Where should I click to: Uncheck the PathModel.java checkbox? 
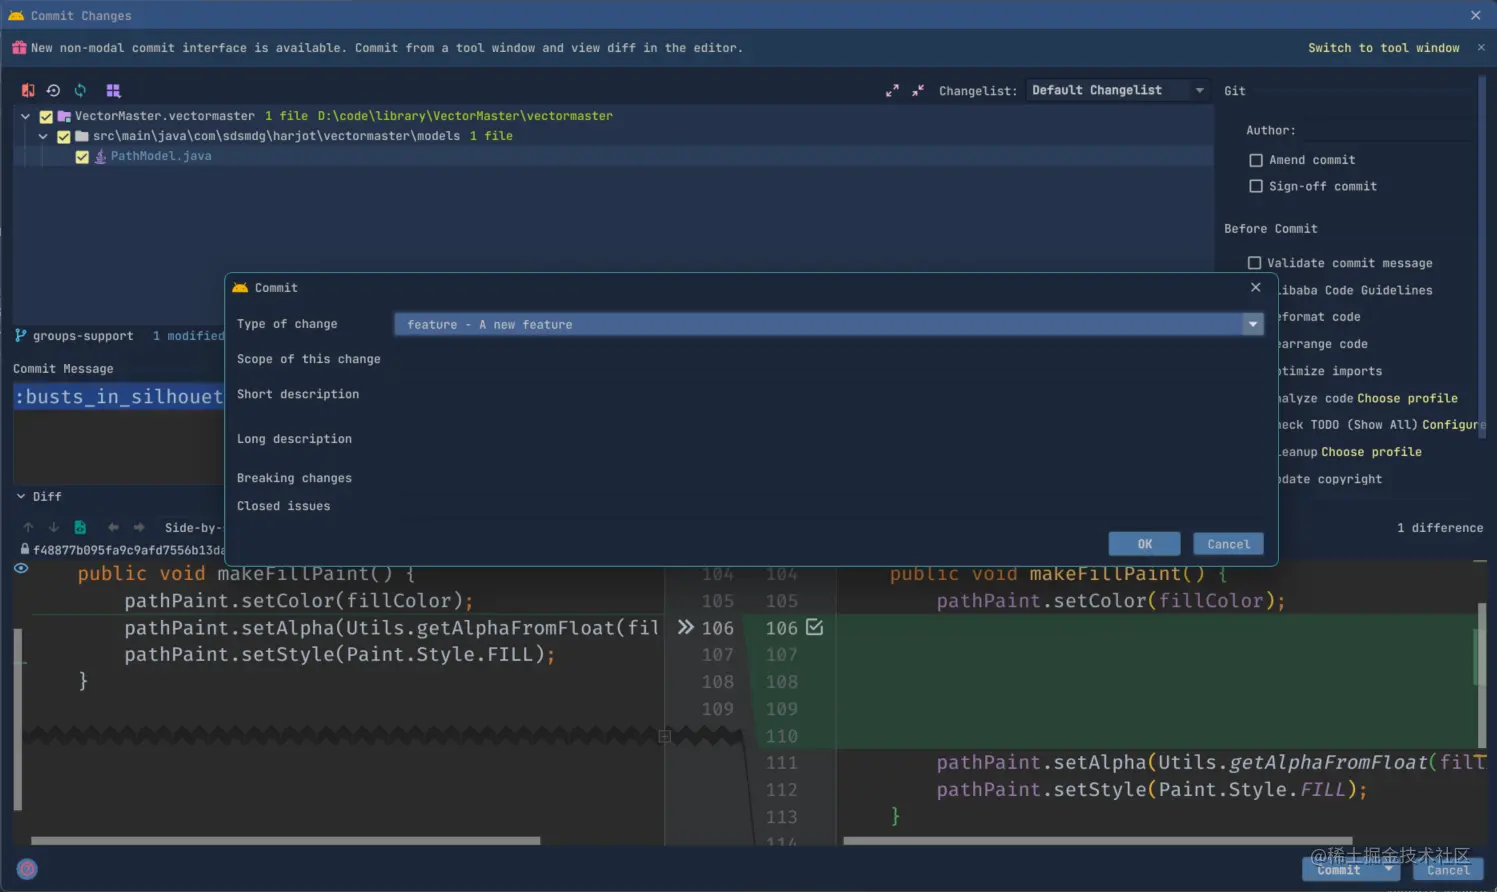click(x=82, y=156)
